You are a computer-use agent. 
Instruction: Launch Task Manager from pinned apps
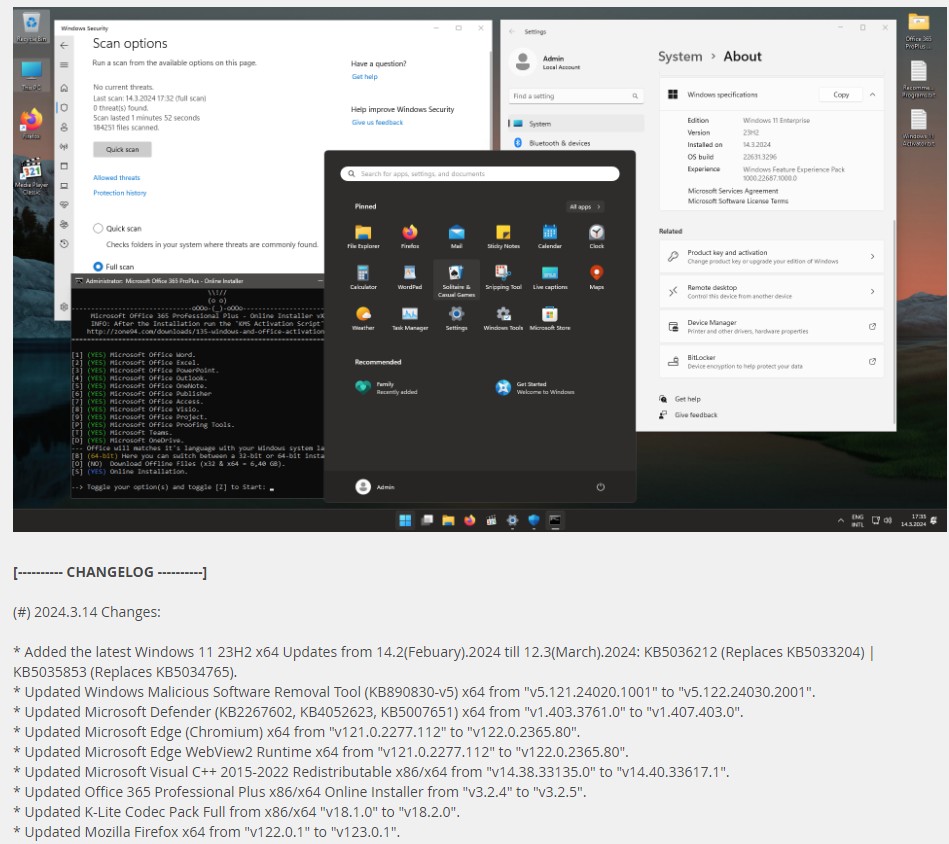tap(410, 318)
